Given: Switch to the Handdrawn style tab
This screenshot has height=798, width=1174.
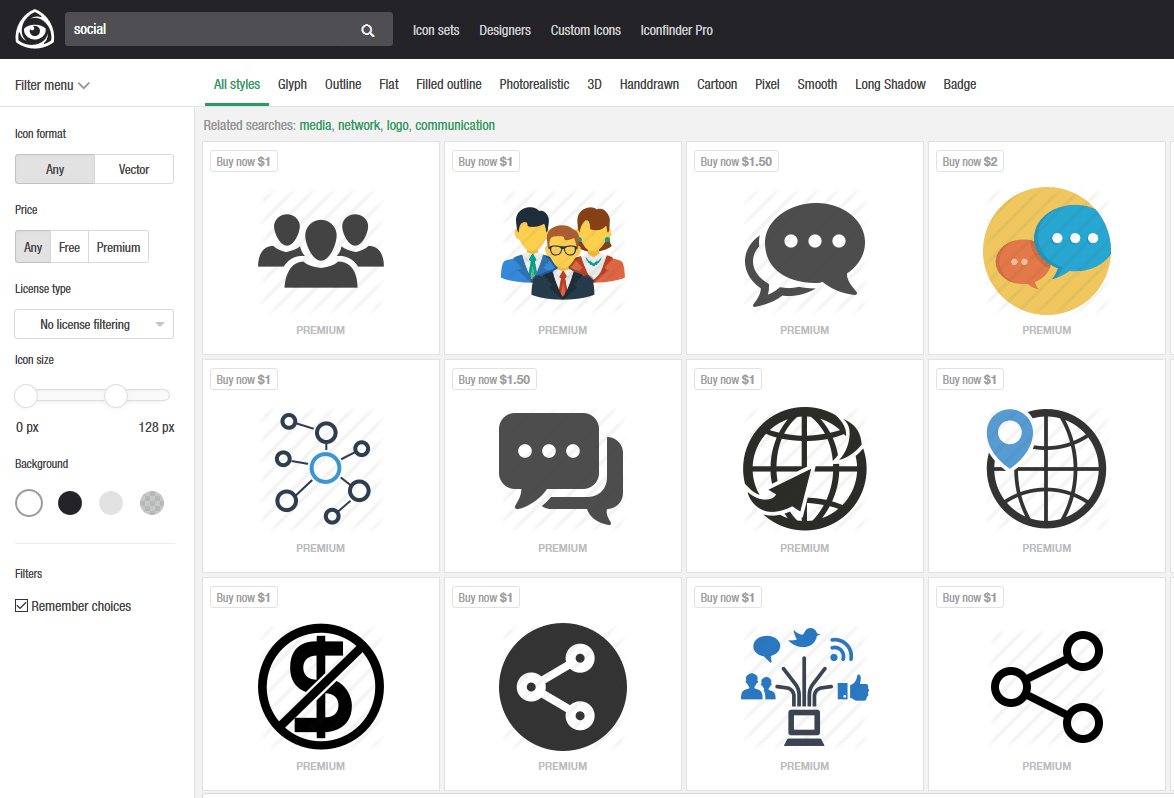Looking at the screenshot, I should point(649,84).
